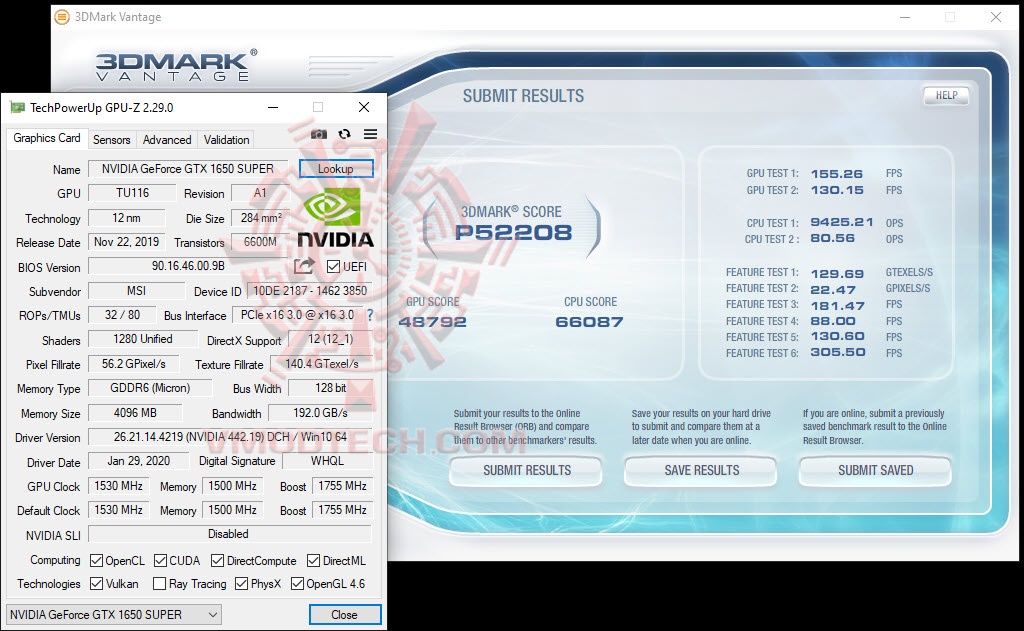The width and height of the screenshot is (1024, 631).
Task: Click the Memory Size 4096 MB field
Action: tap(135, 413)
